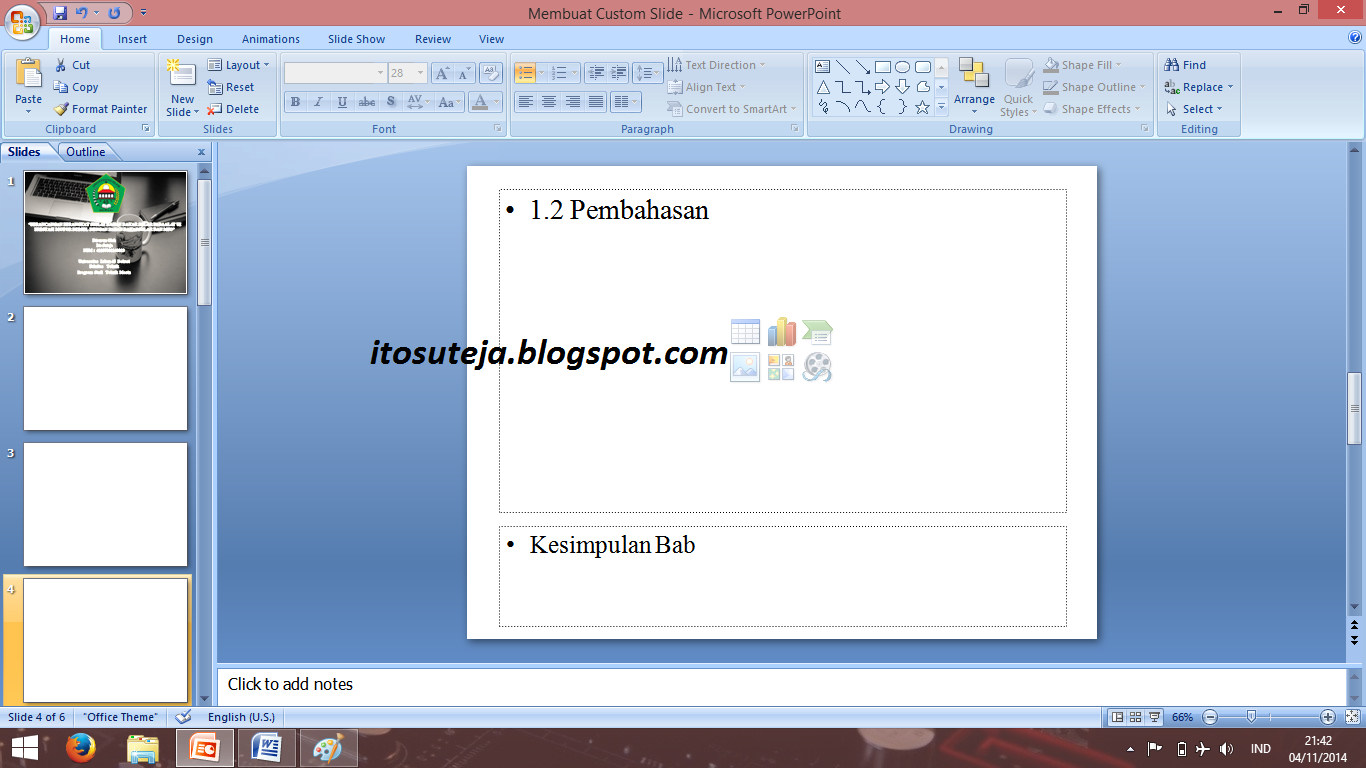1366x768 pixels.
Task: Switch to the Design tab
Action: [x=195, y=39]
